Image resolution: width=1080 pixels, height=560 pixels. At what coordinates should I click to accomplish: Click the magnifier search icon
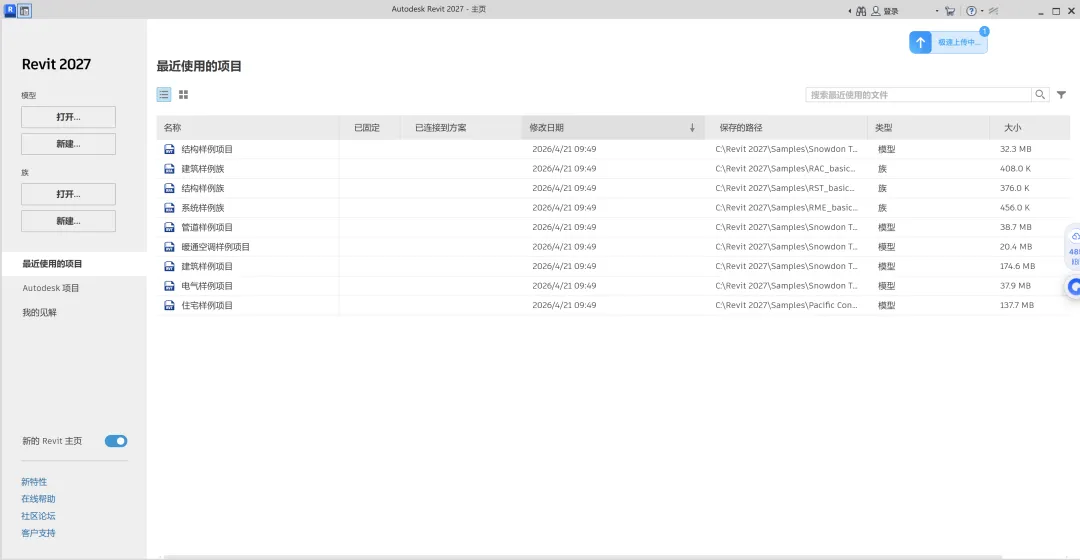coord(1040,94)
